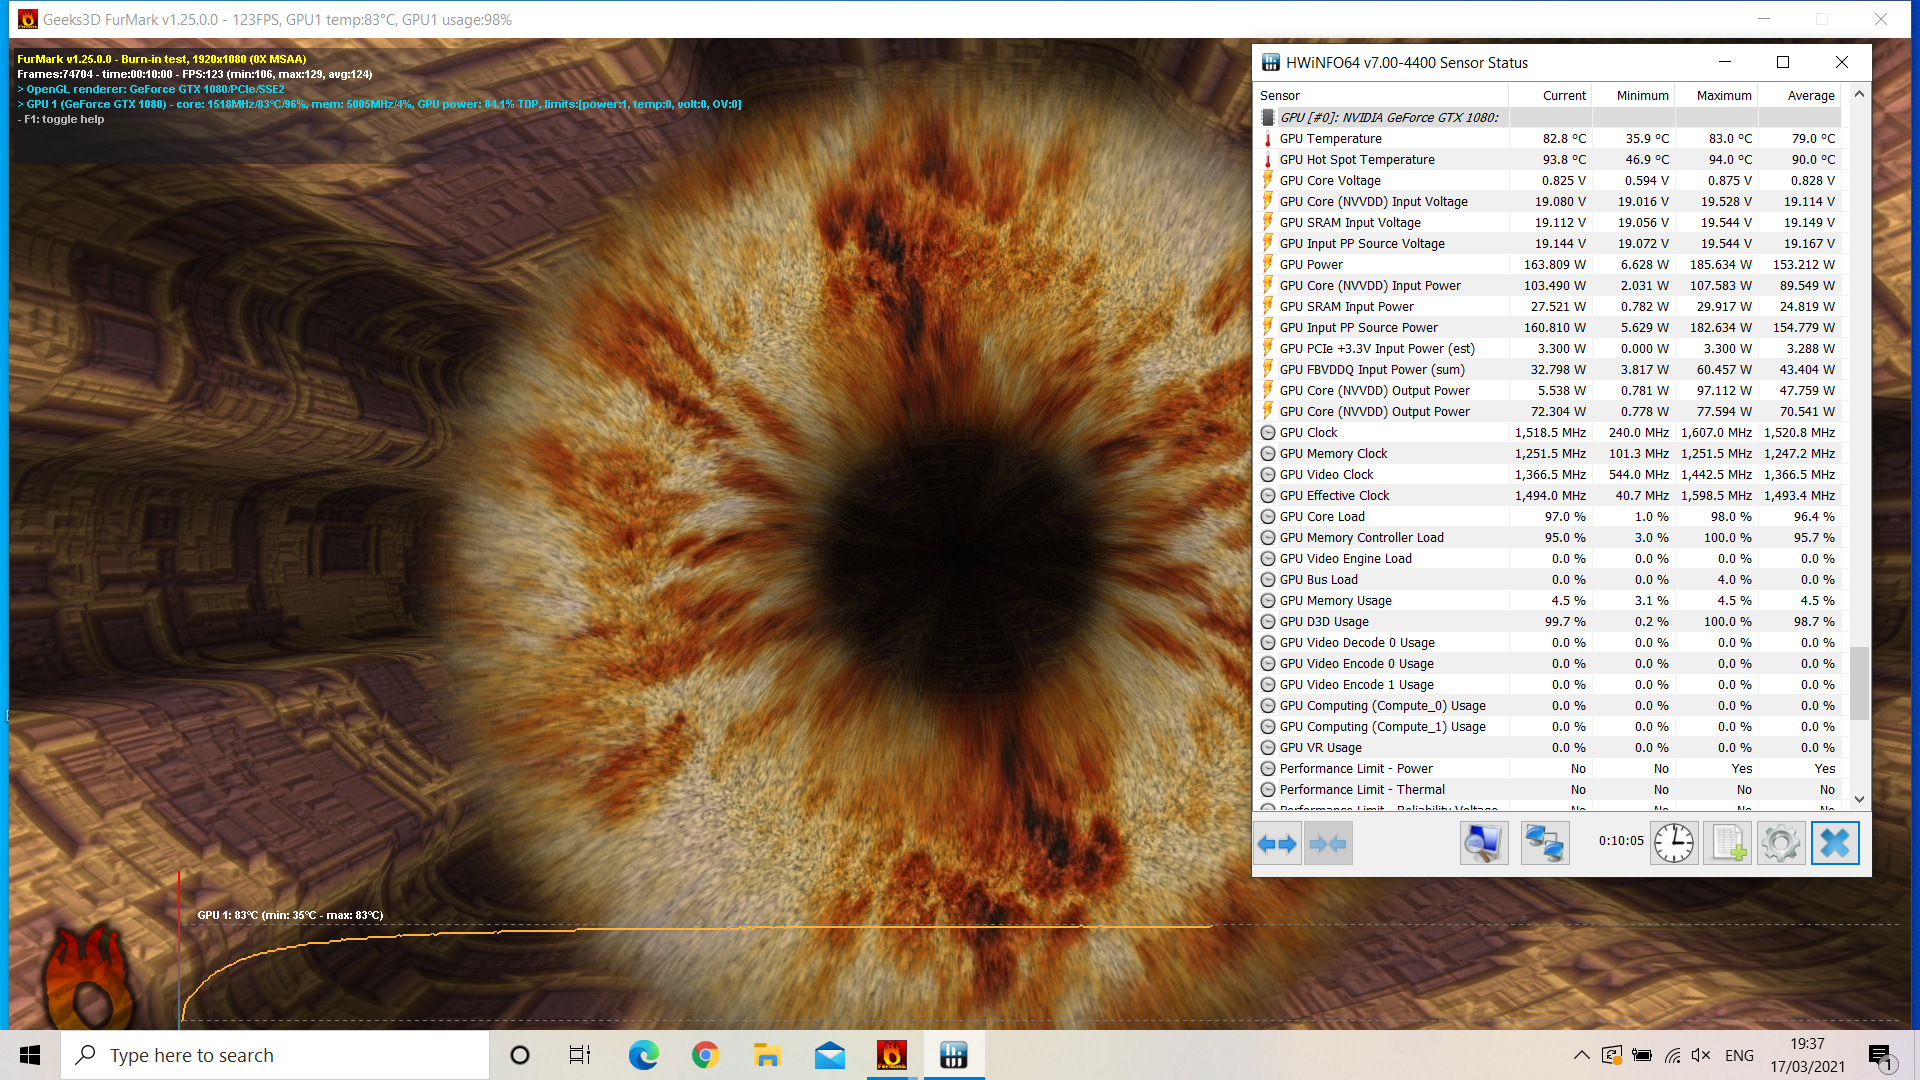
Task: Click the GPU Core Voltage lightning icon
Action: click(1268, 181)
